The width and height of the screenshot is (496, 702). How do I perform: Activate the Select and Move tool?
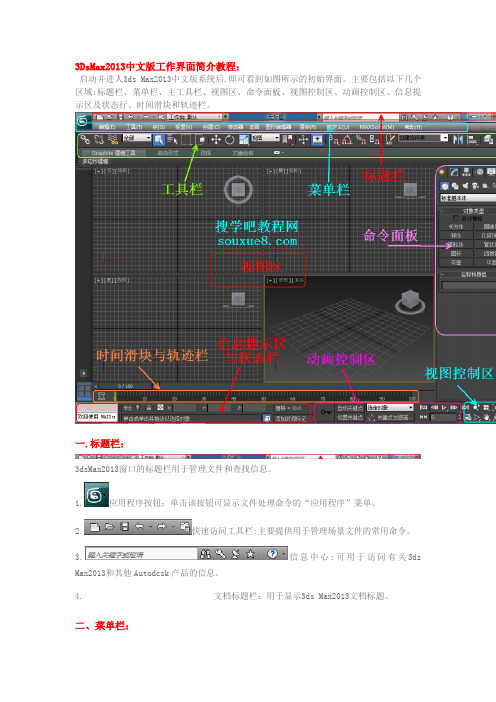pos(216,140)
